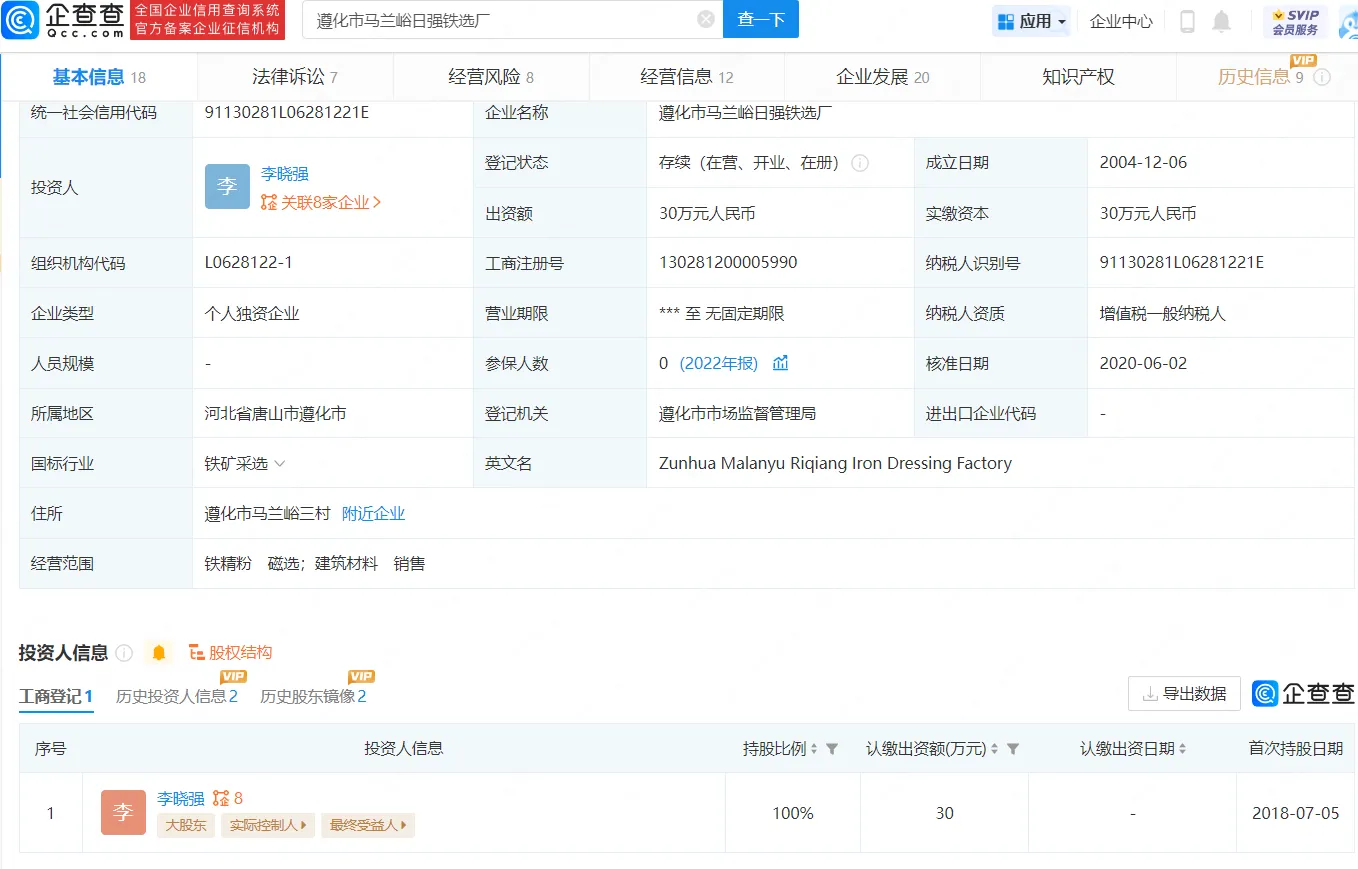
Task: Open 企业中心 in the header
Action: [x=1121, y=21]
